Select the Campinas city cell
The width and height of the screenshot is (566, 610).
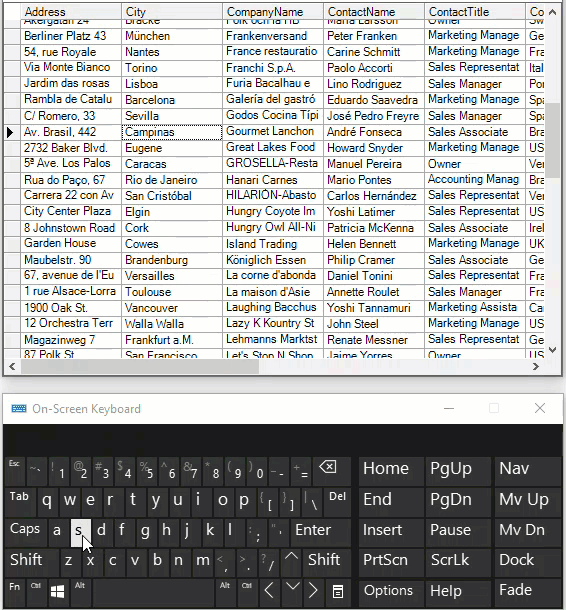click(x=172, y=132)
